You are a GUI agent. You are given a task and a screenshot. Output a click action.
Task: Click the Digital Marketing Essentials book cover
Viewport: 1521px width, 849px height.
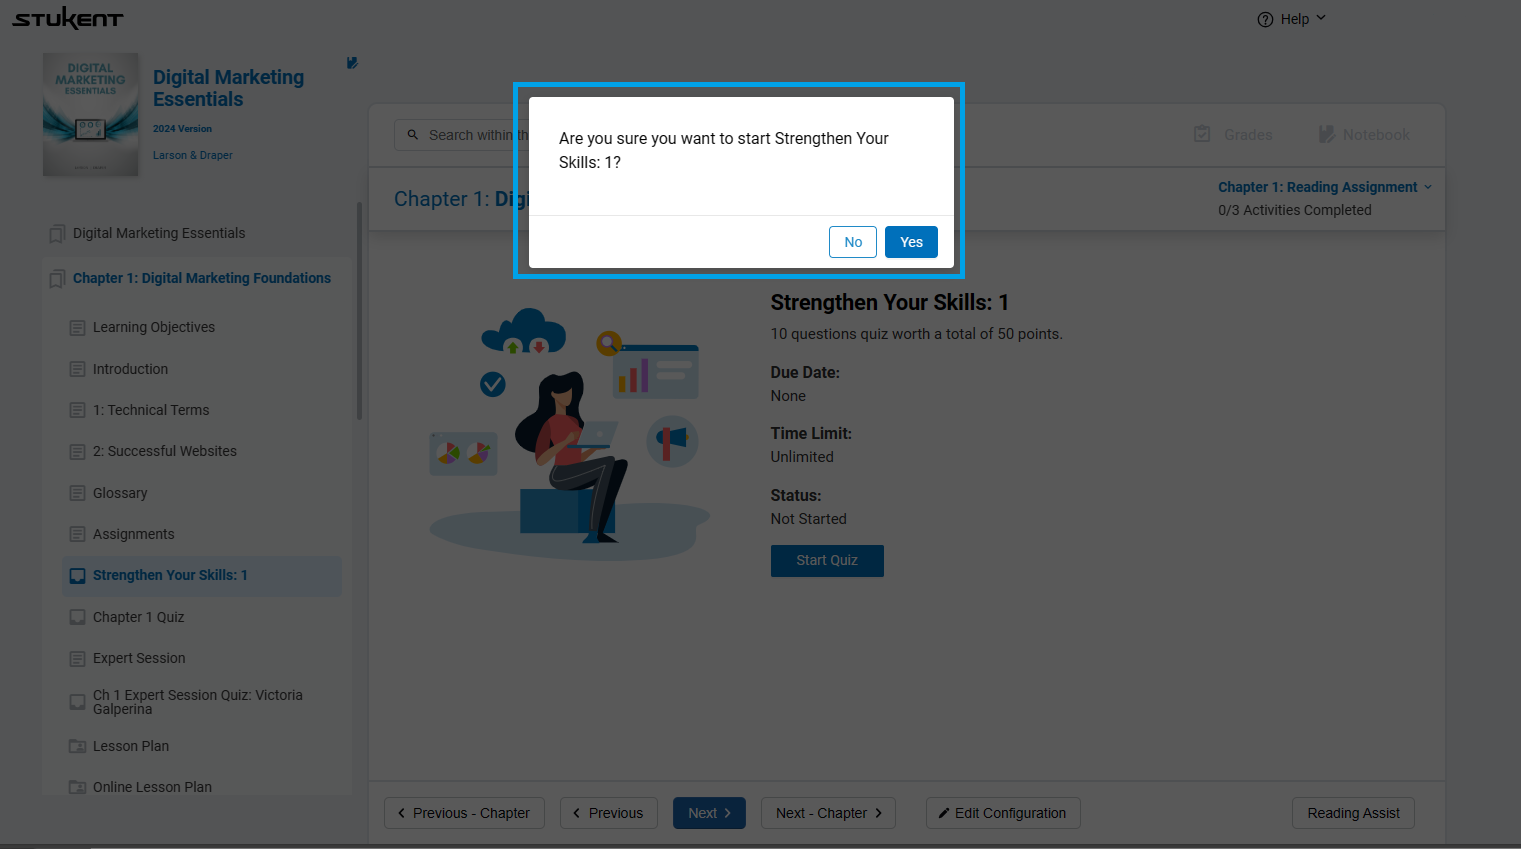tap(91, 115)
